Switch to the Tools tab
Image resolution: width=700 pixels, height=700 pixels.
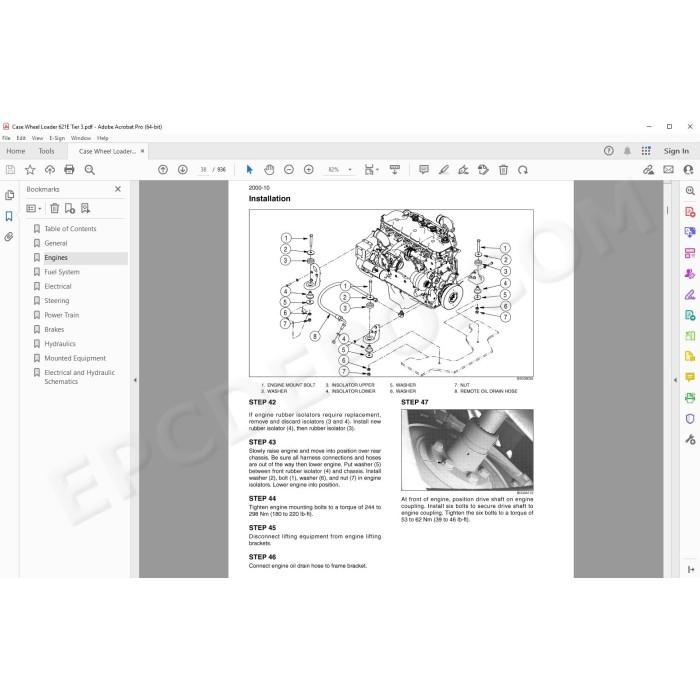pos(46,151)
